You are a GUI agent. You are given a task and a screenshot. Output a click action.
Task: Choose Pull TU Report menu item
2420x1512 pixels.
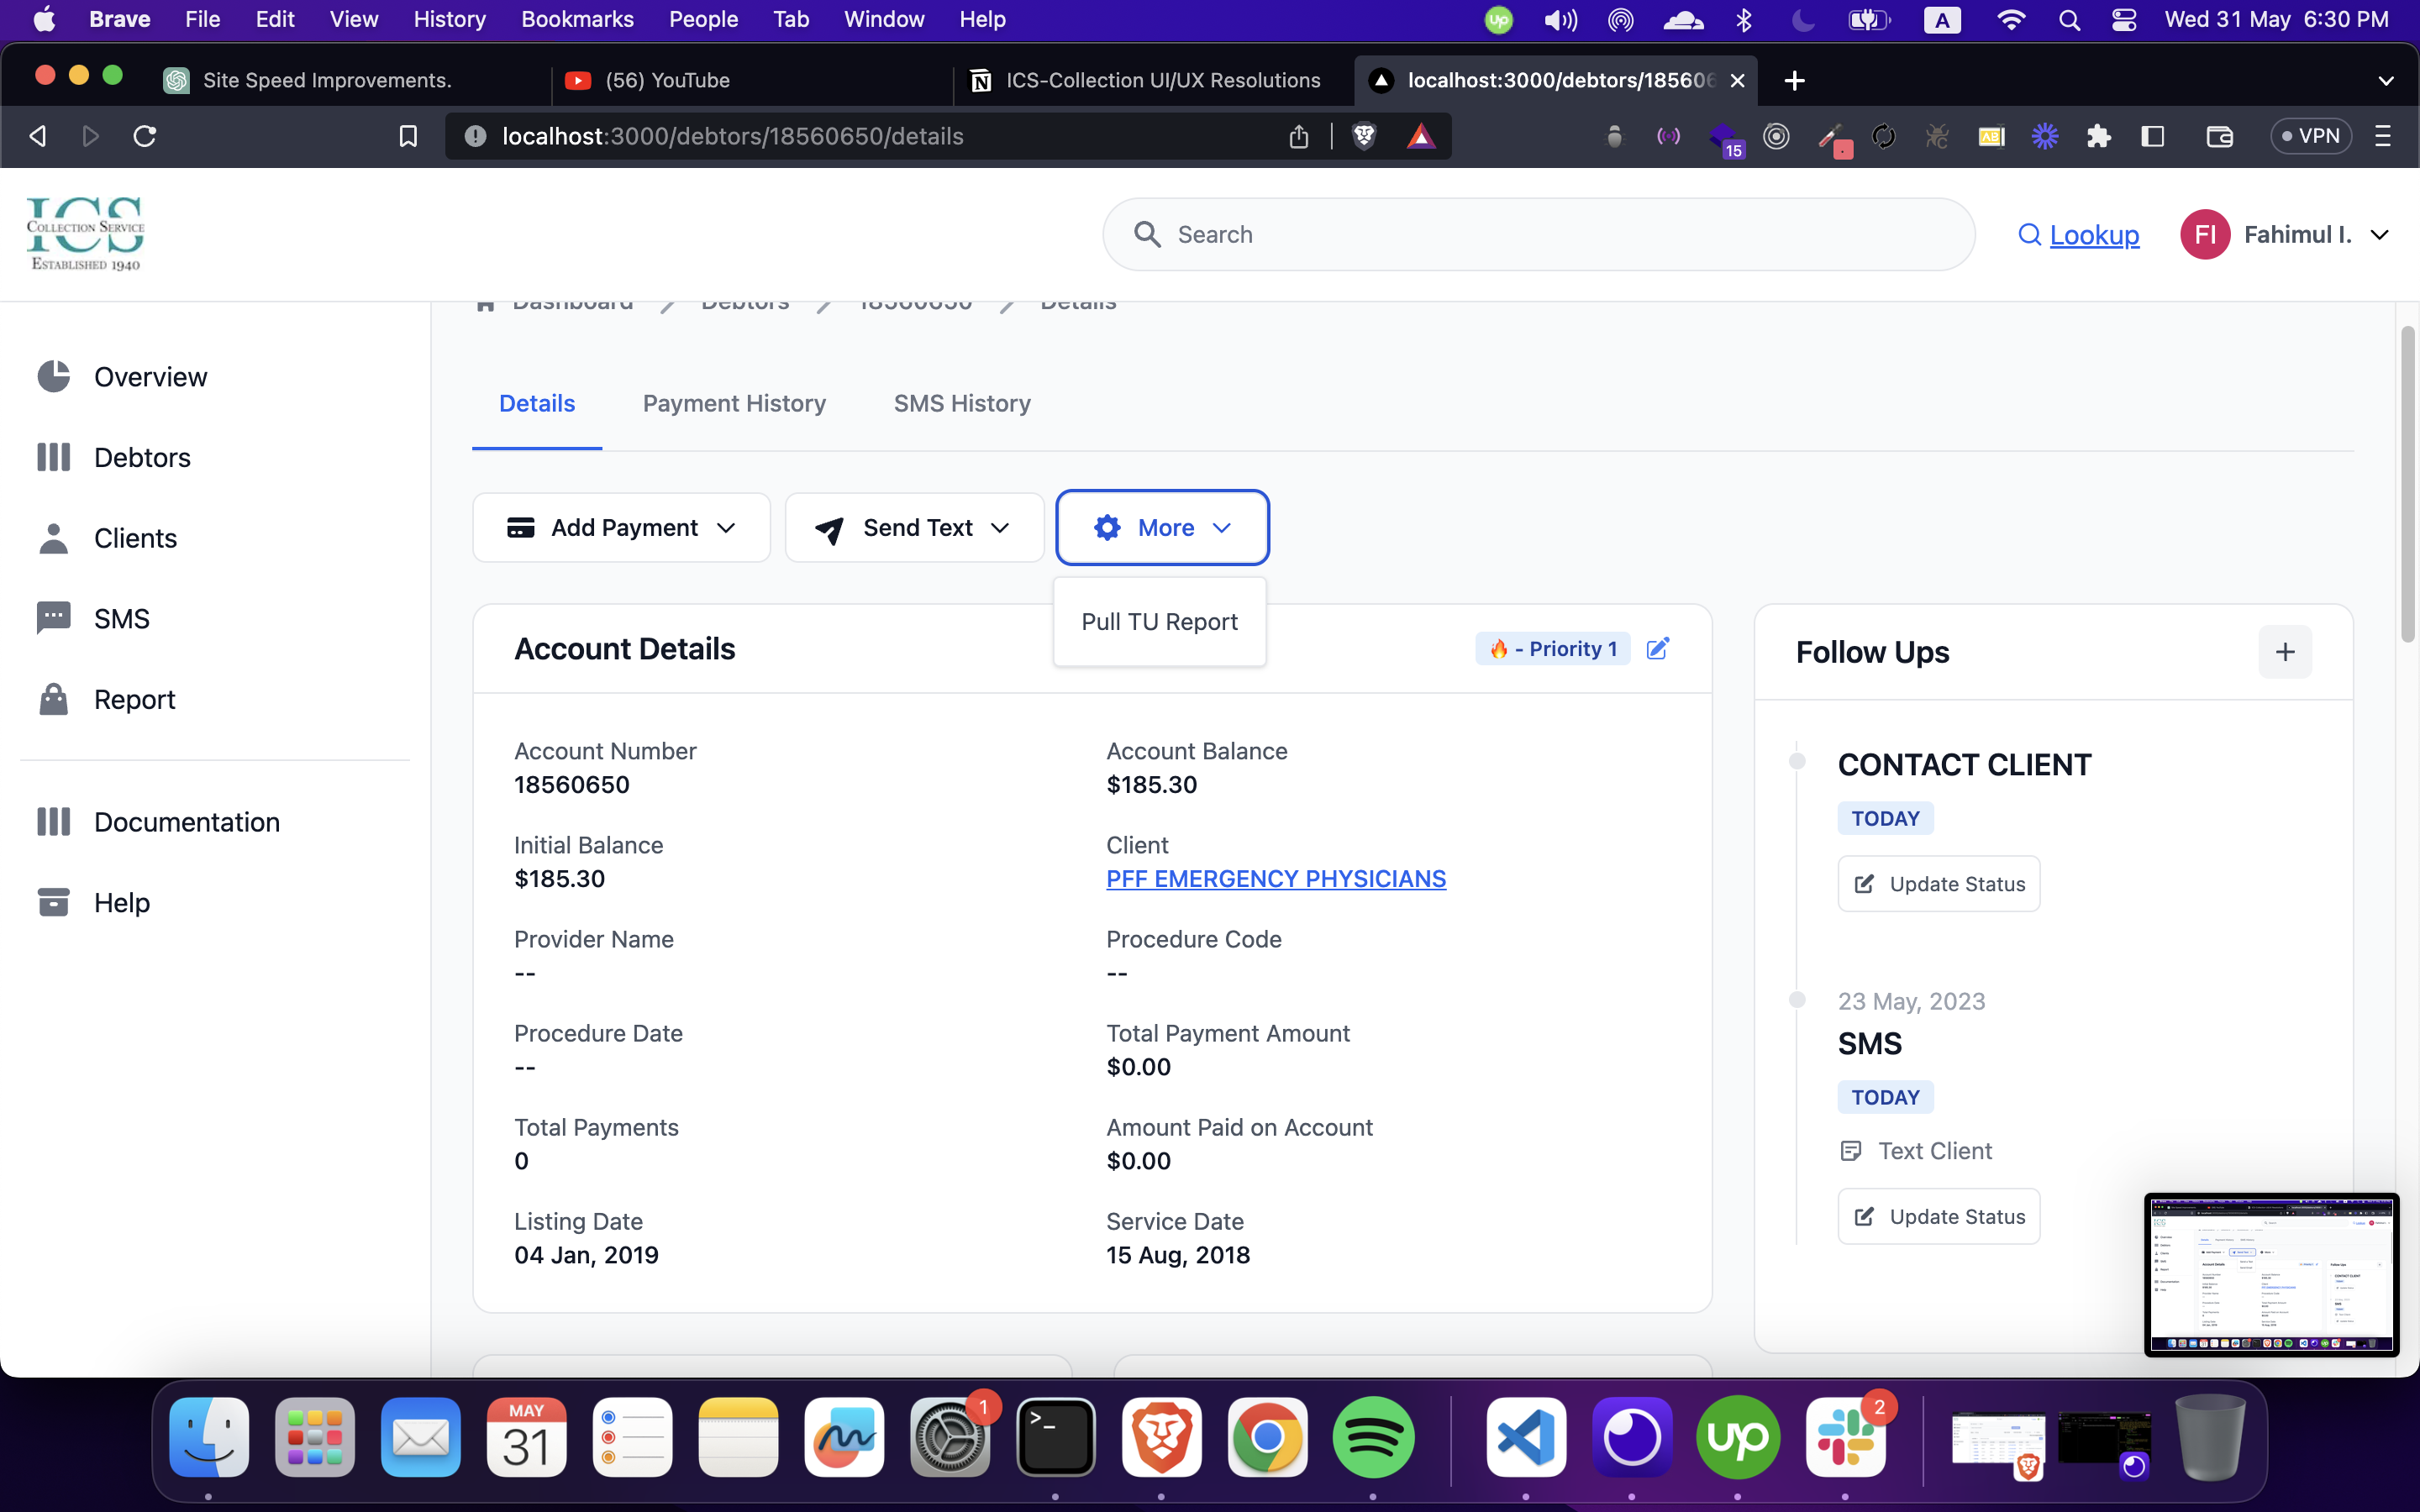click(1159, 622)
